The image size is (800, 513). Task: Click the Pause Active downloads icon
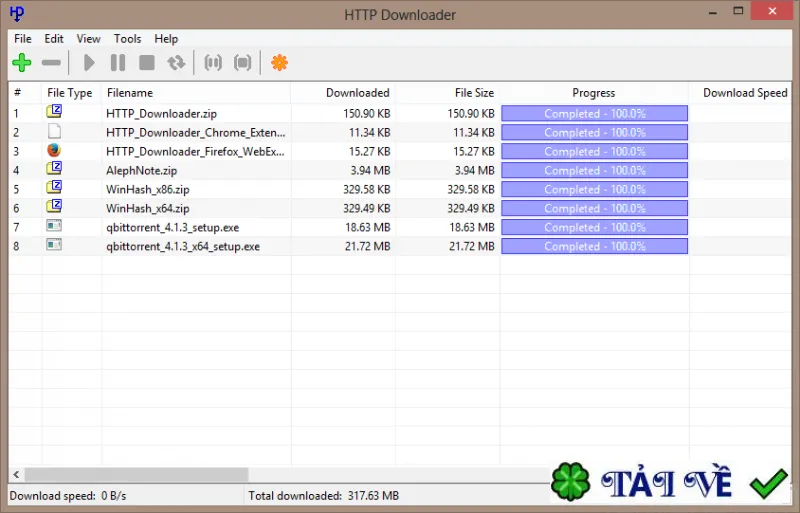[x=213, y=63]
